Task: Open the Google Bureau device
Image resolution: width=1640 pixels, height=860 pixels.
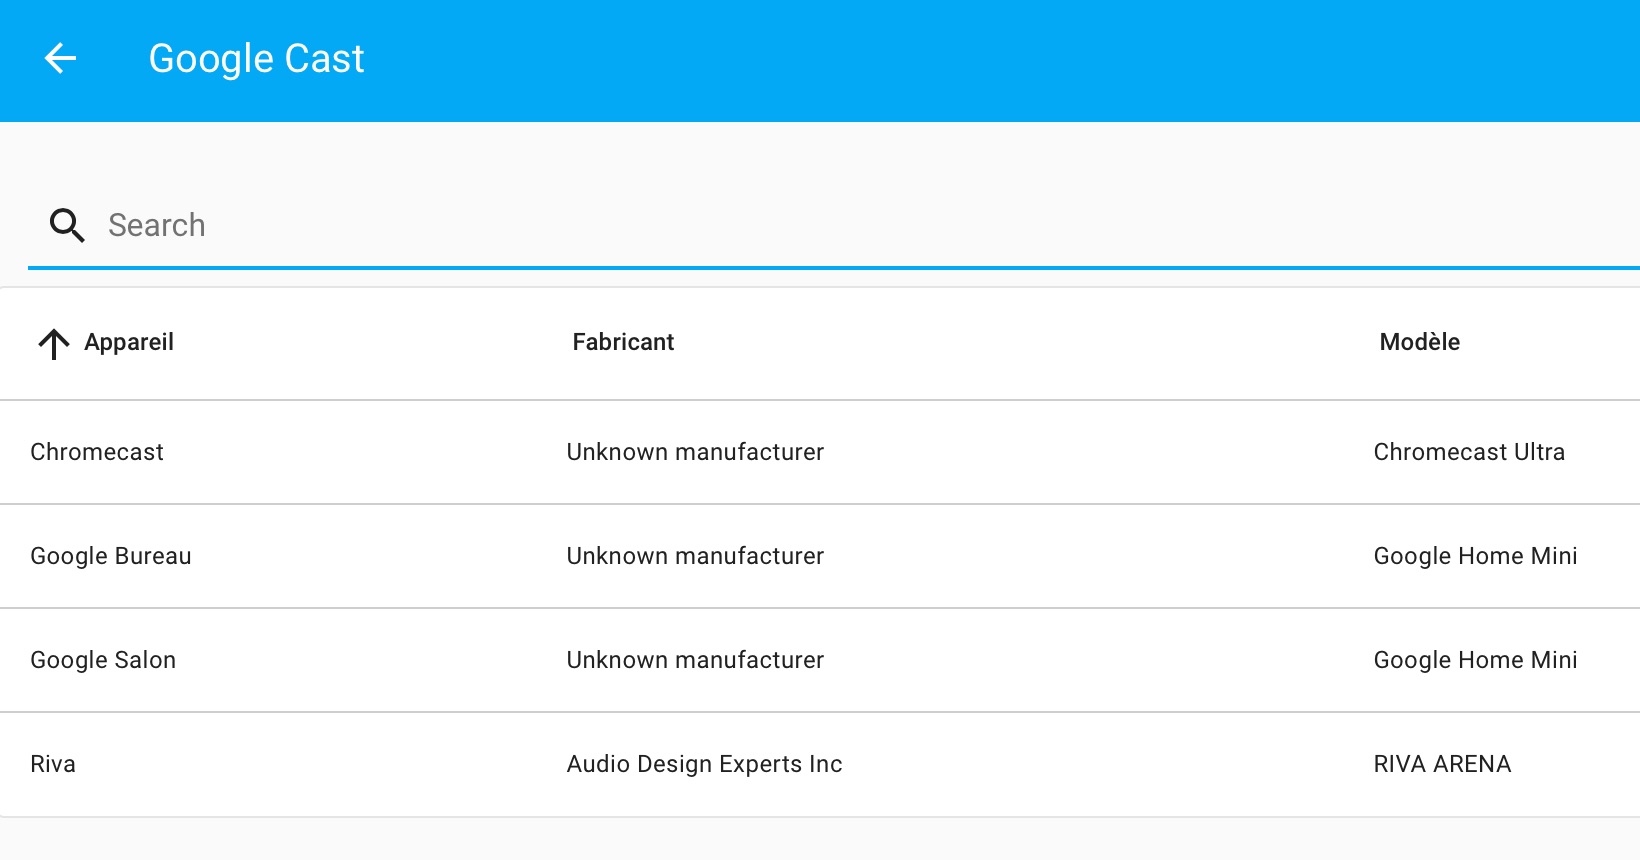Action: pos(820,556)
